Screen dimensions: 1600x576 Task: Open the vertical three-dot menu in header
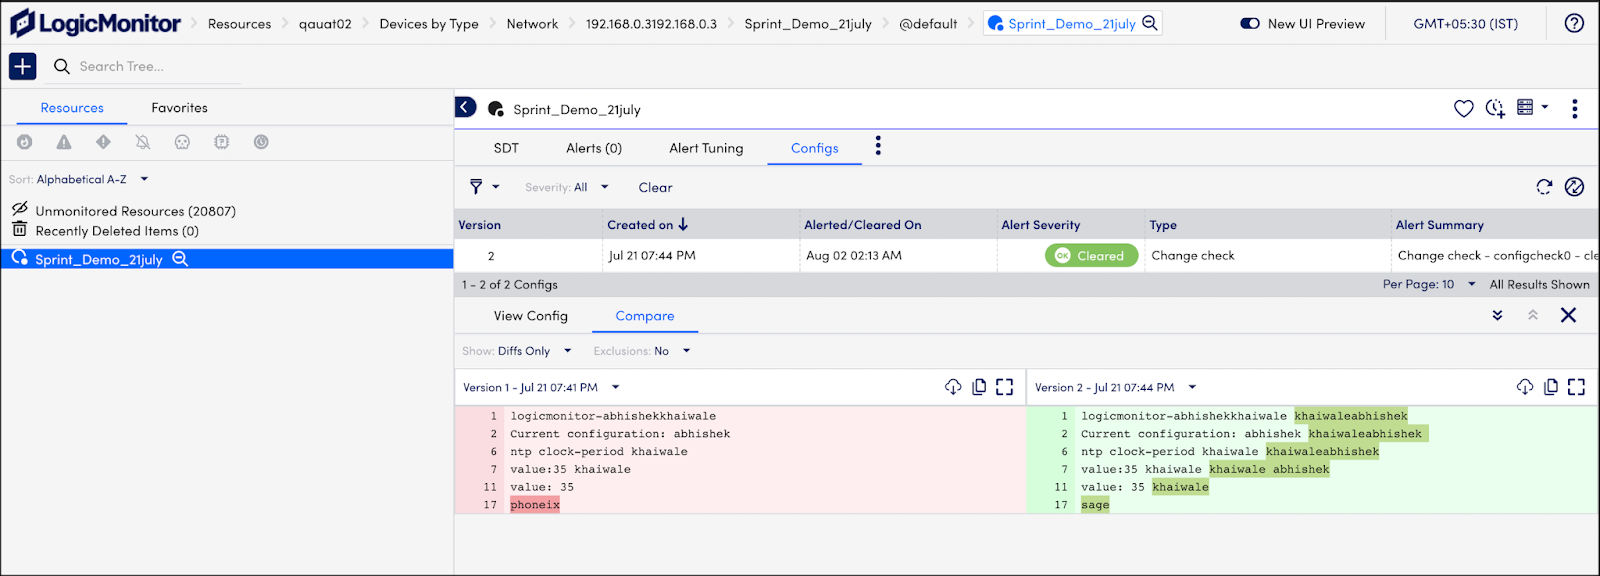[1574, 108]
